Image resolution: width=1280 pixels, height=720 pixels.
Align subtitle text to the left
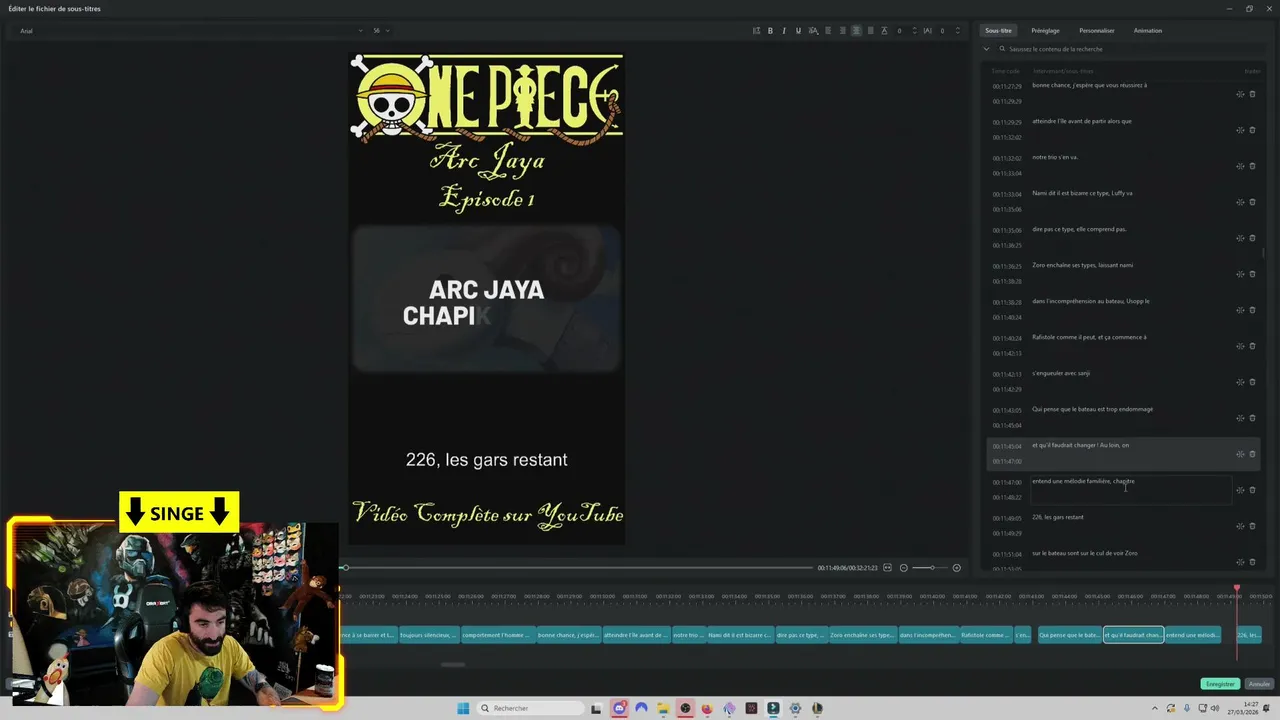click(828, 31)
